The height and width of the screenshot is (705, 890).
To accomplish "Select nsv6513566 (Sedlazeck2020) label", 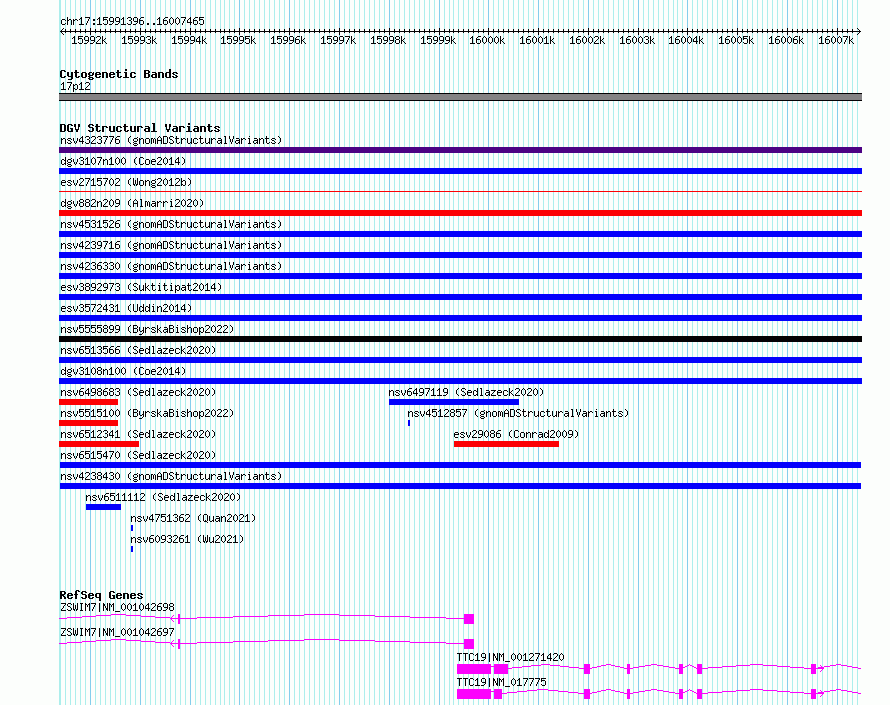I will click(x=138, y=350).
